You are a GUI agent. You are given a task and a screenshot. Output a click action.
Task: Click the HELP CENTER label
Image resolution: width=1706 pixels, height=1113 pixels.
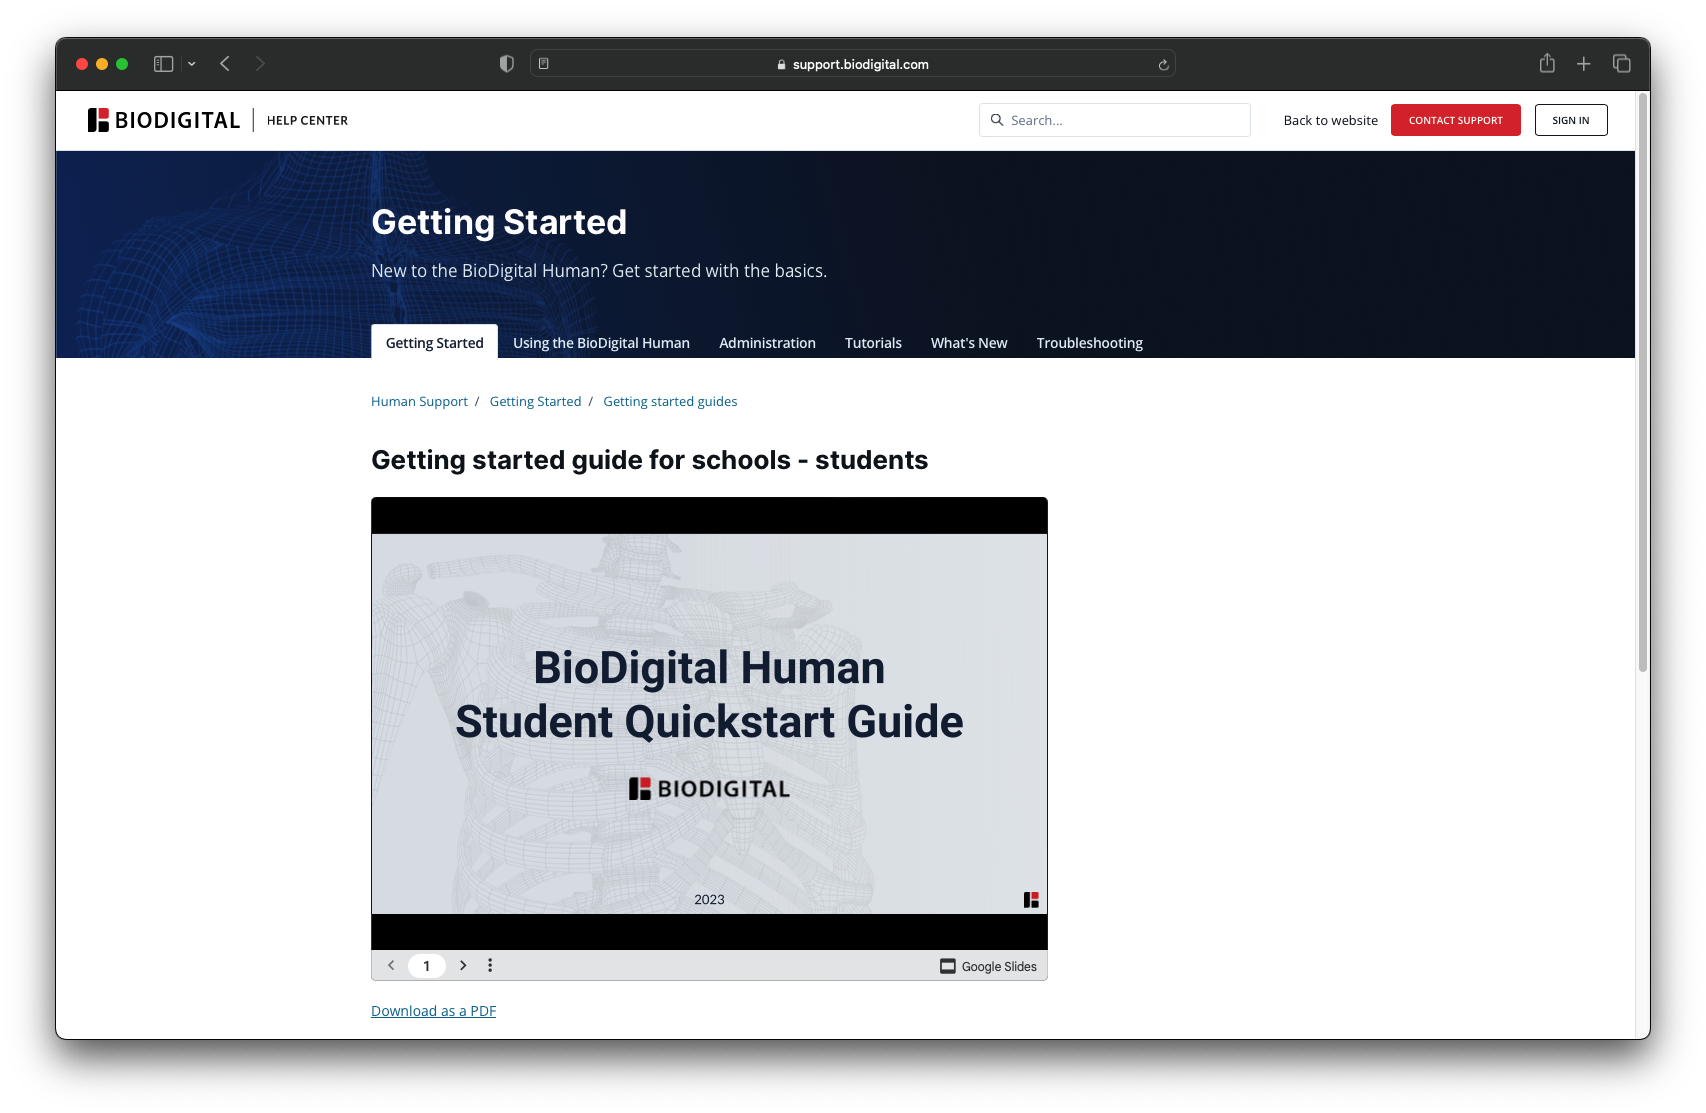[x=307, y=120]
